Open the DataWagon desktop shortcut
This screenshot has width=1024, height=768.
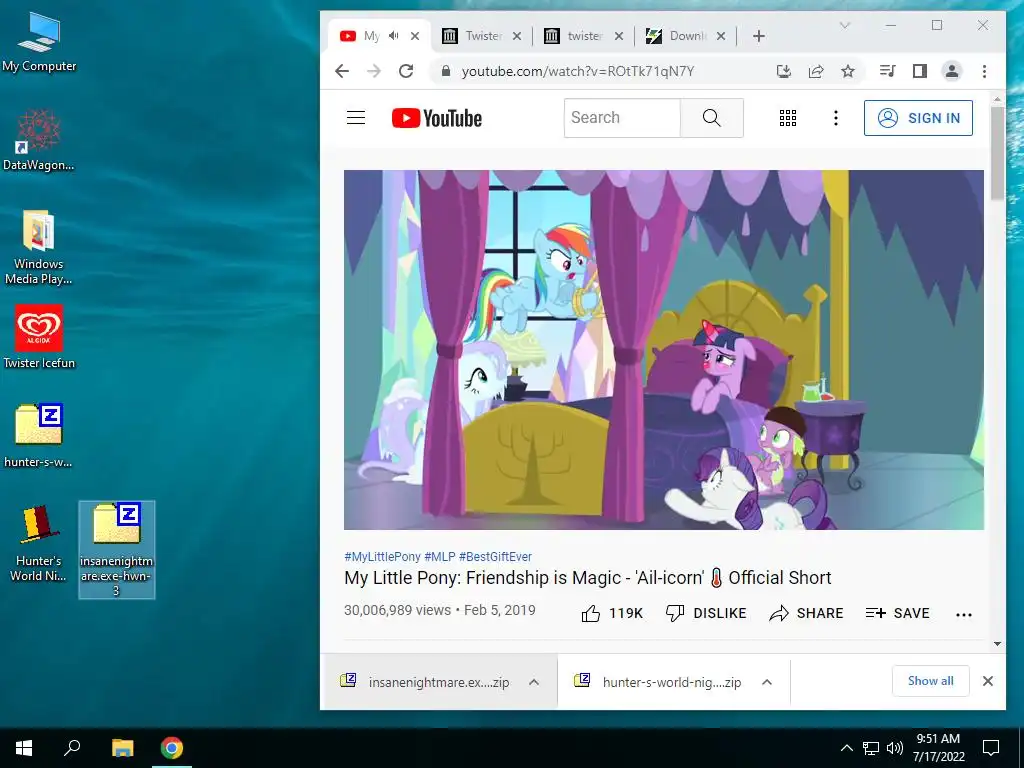(x=39, y=140)
